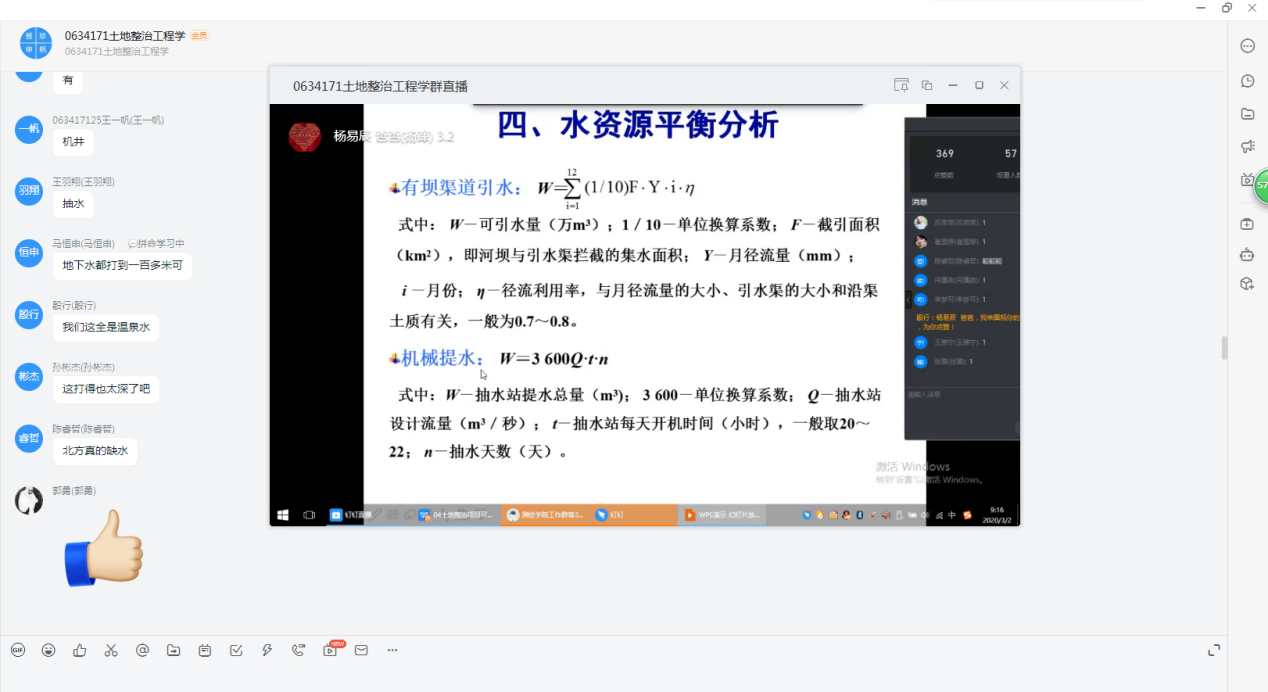This screenshot has width=1268, height=692.
Task: Open more toolbar actions via ellipsis icon
Action: coord(392,650)
